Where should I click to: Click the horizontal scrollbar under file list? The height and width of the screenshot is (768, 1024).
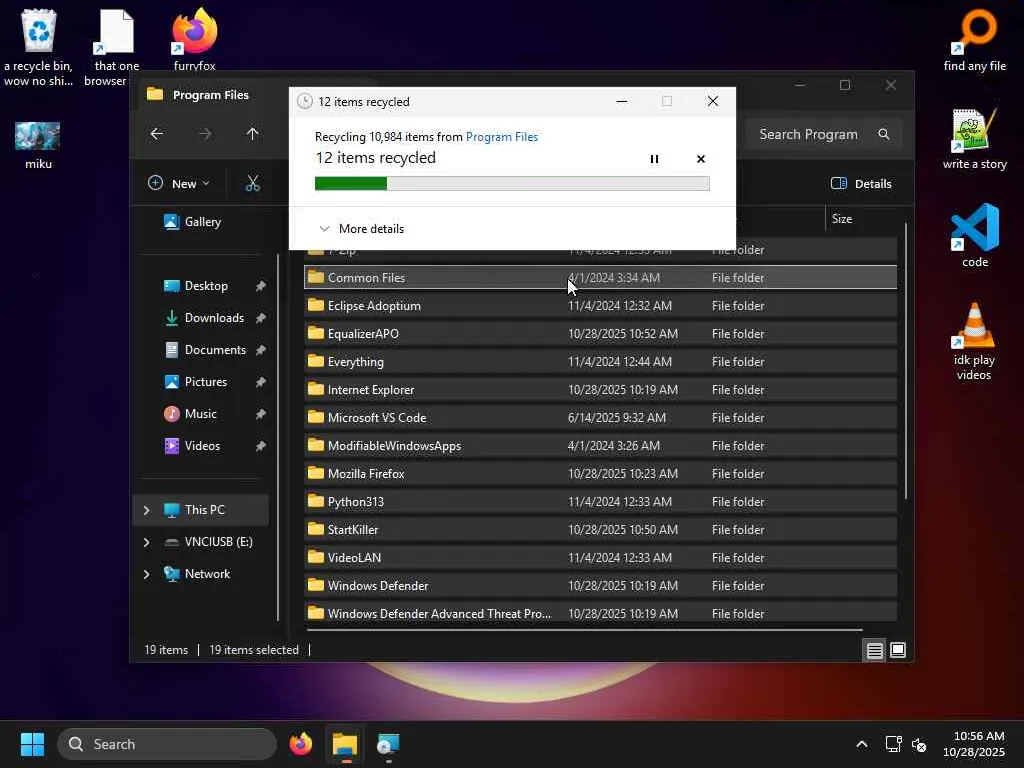(584, 630)
